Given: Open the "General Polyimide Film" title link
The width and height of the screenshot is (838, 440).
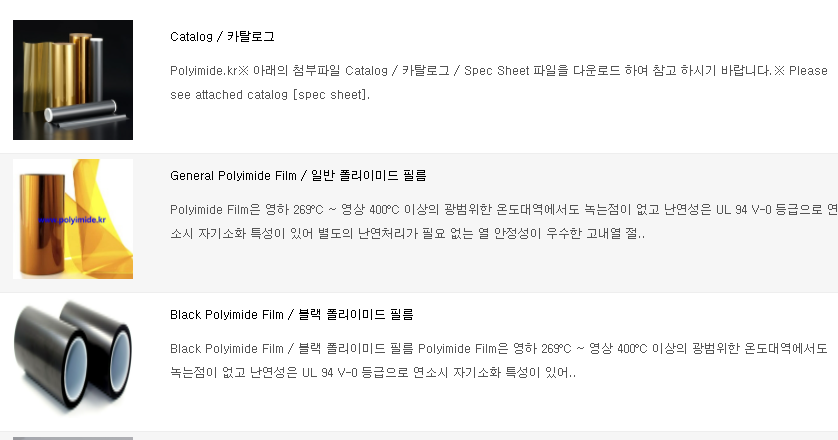Looking at the screenshot, I should pos(233,176).
